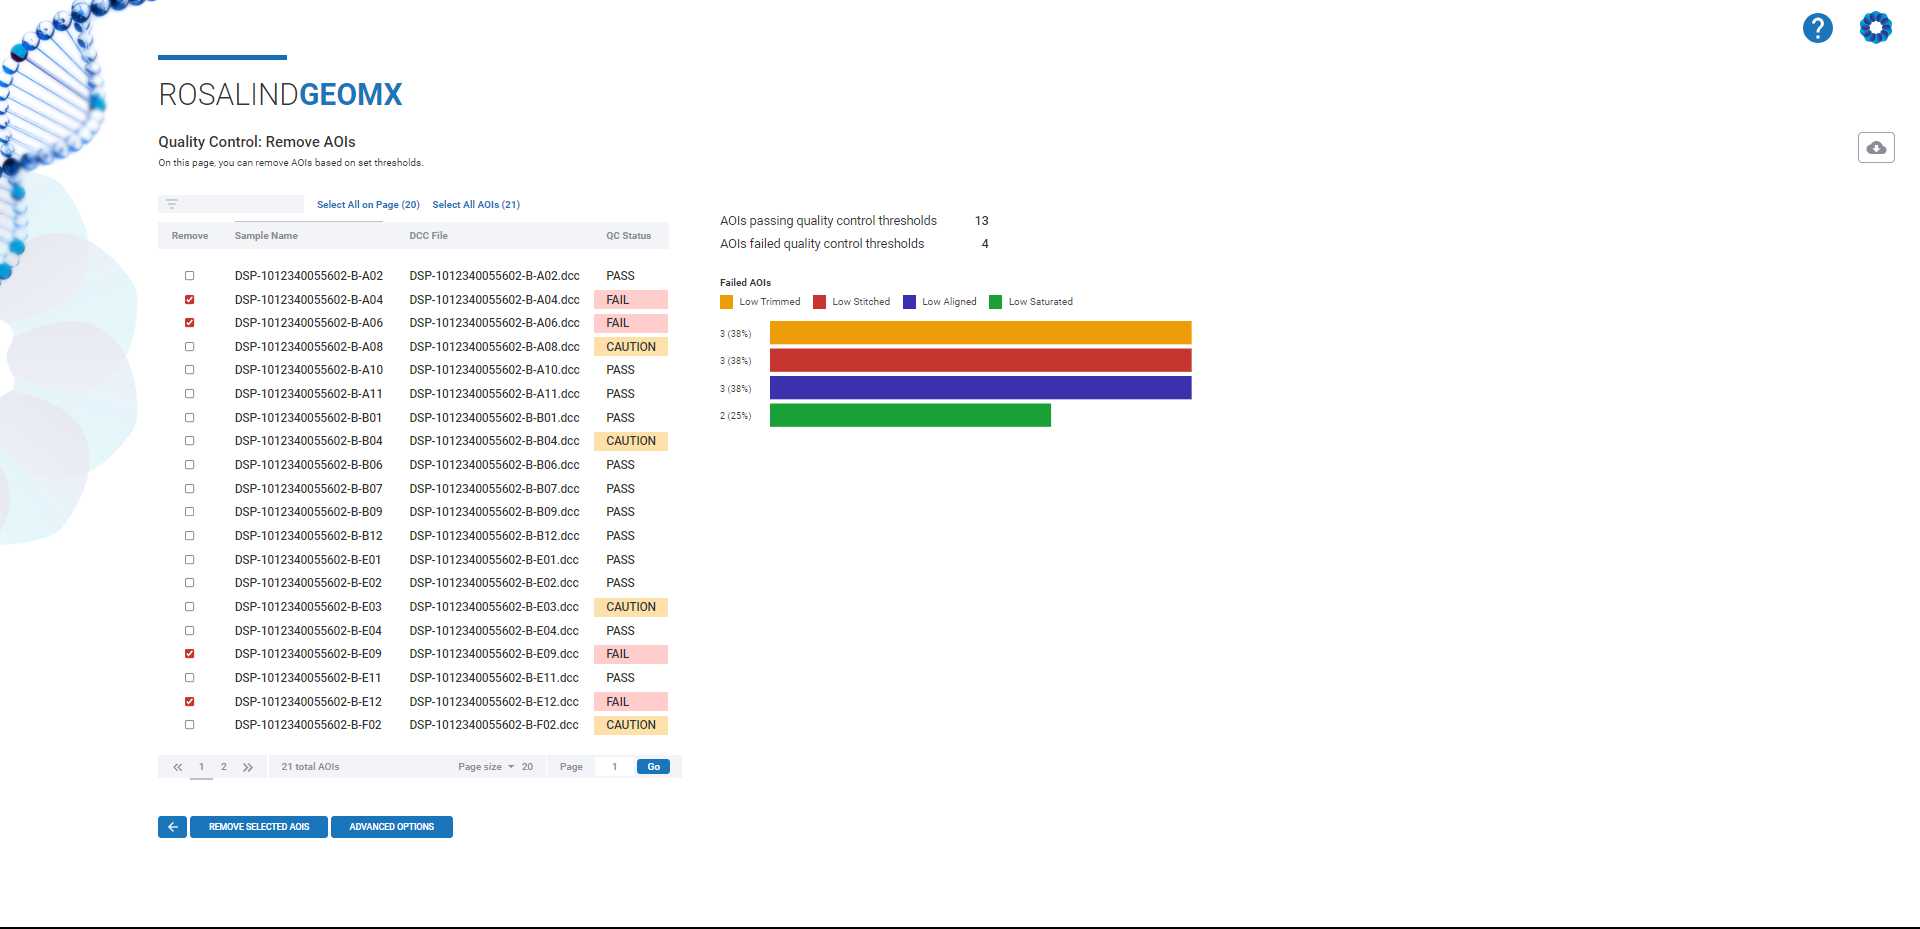Viewport: 1920px width, 929px height.
Task: Open Advanced Options
Action: point(392,827)
